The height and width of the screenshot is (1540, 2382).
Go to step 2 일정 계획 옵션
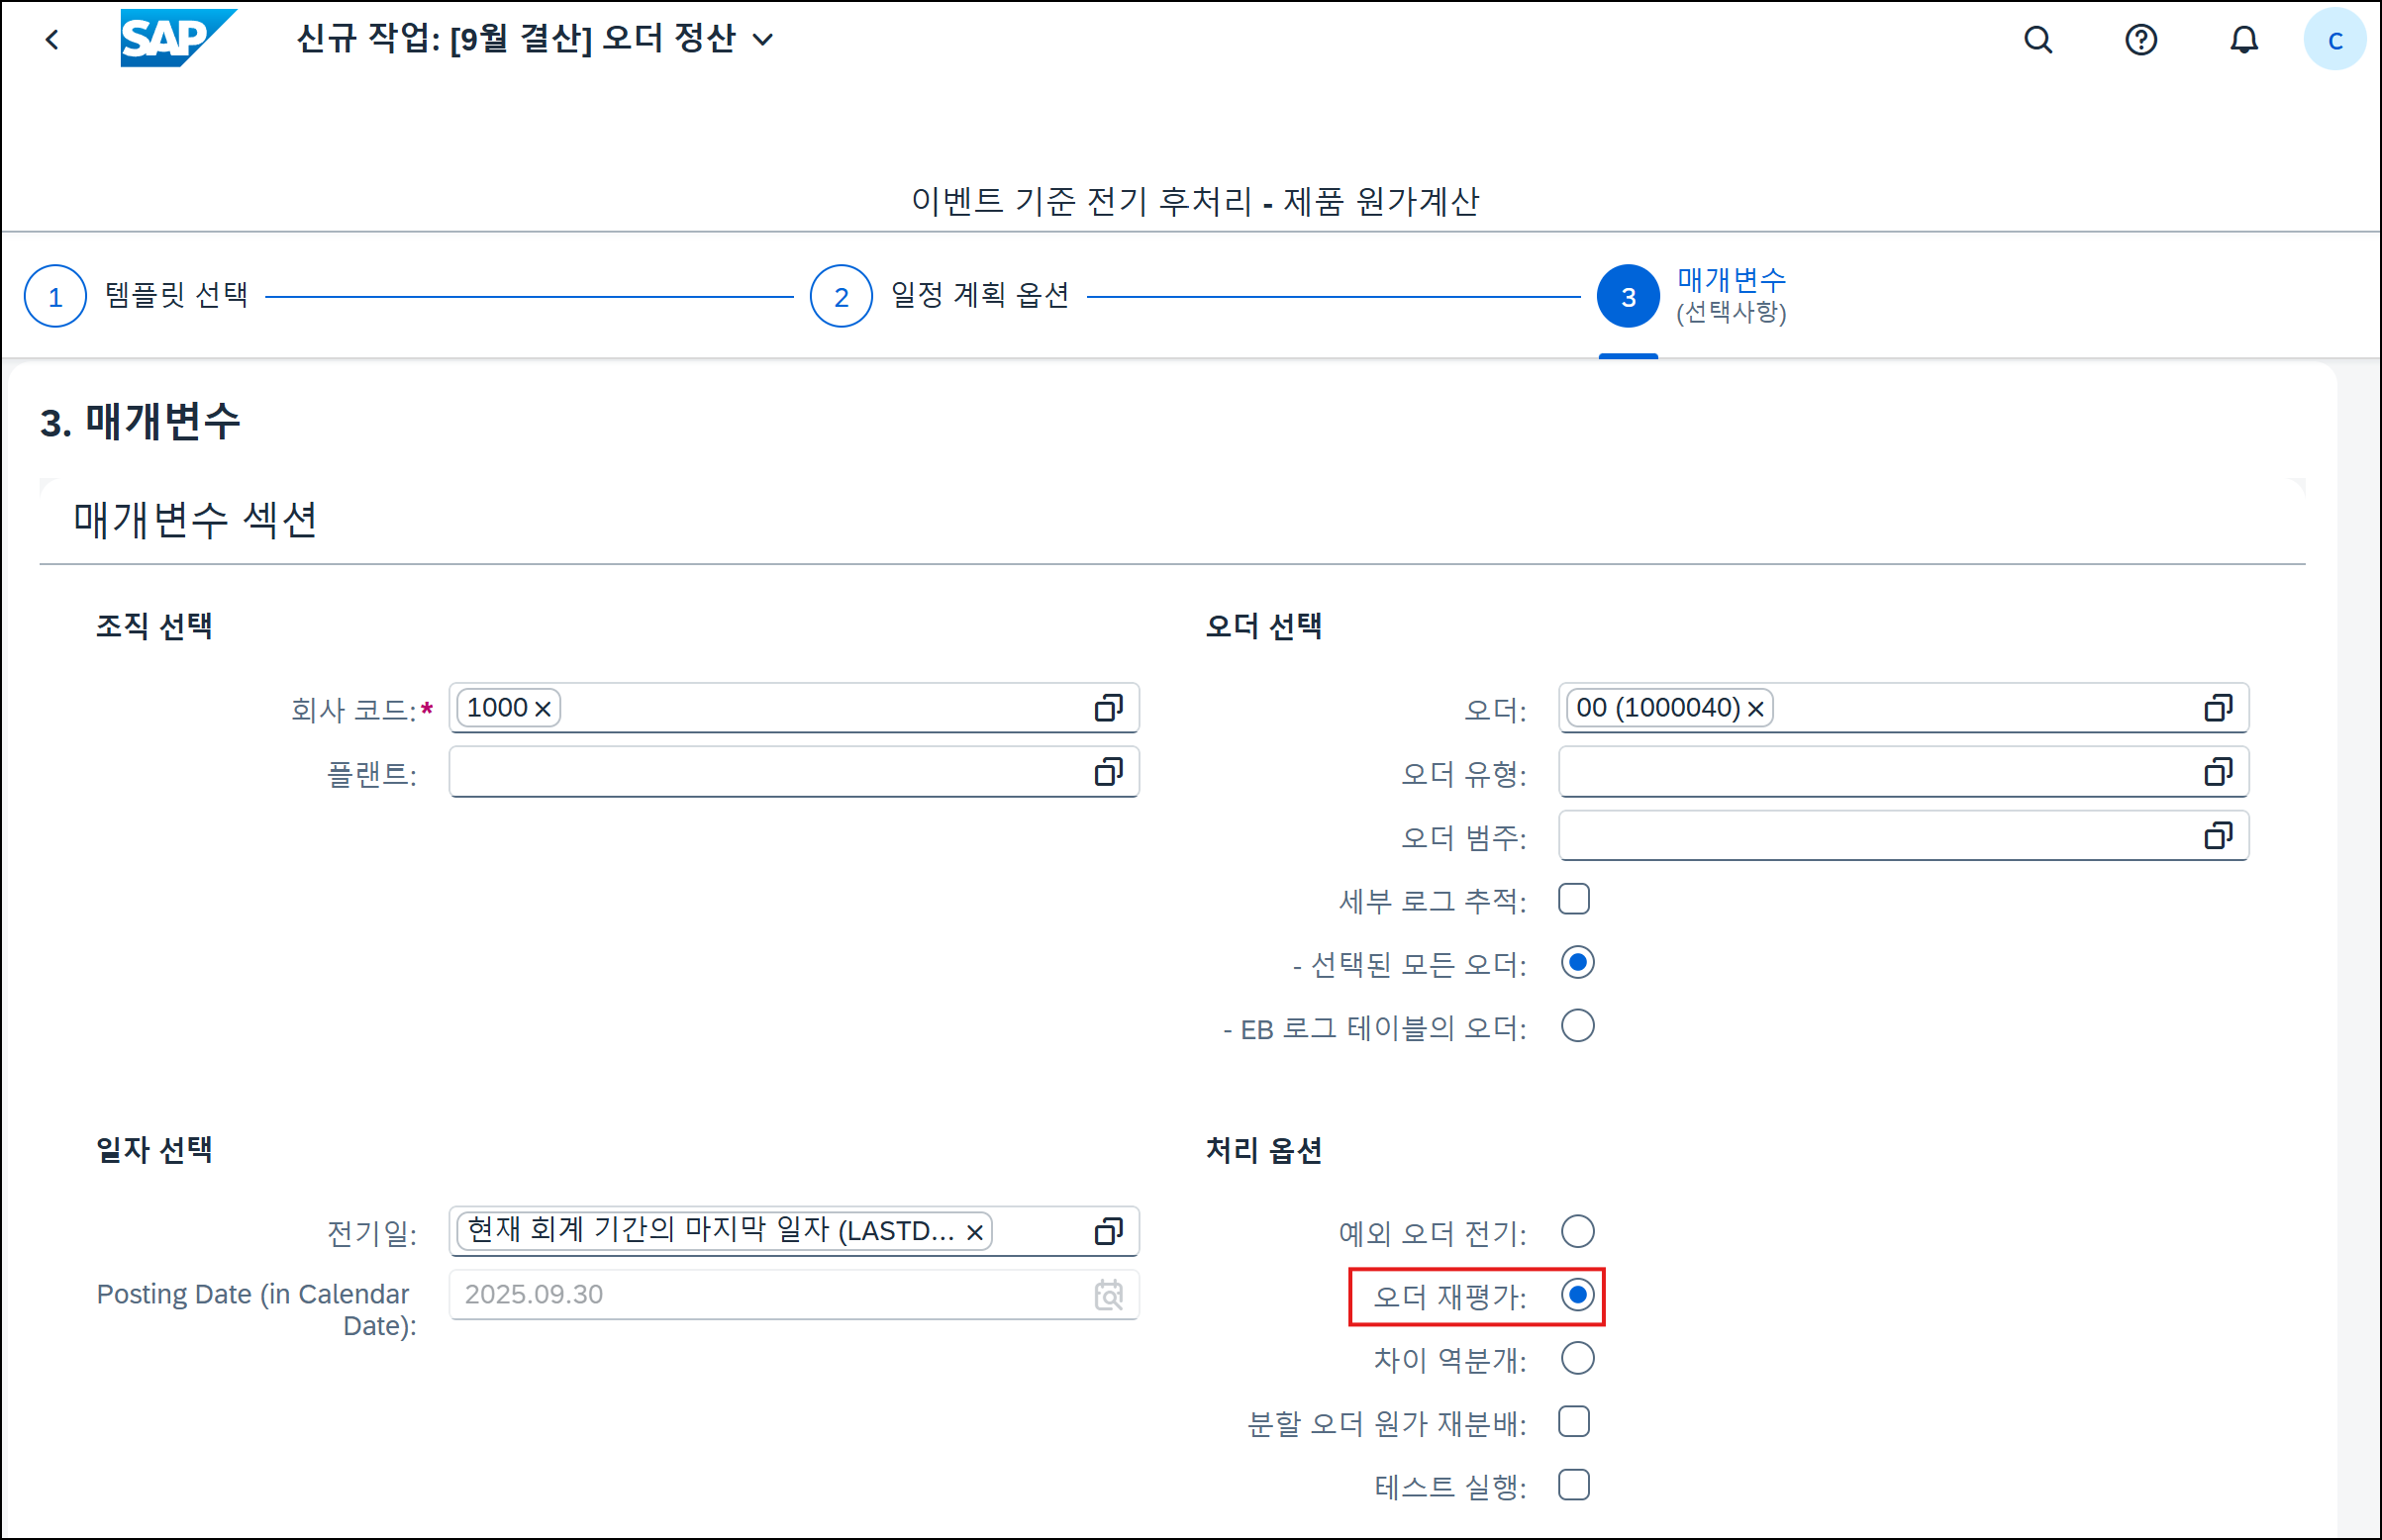(x=841, y=296)
